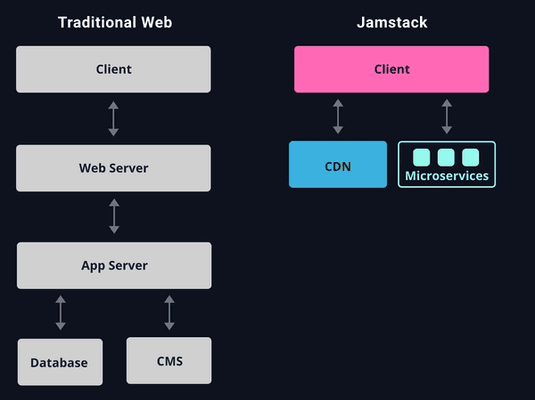Select the pink Client box
This screenshot has height=400, width=535.
tap(391, 69)
